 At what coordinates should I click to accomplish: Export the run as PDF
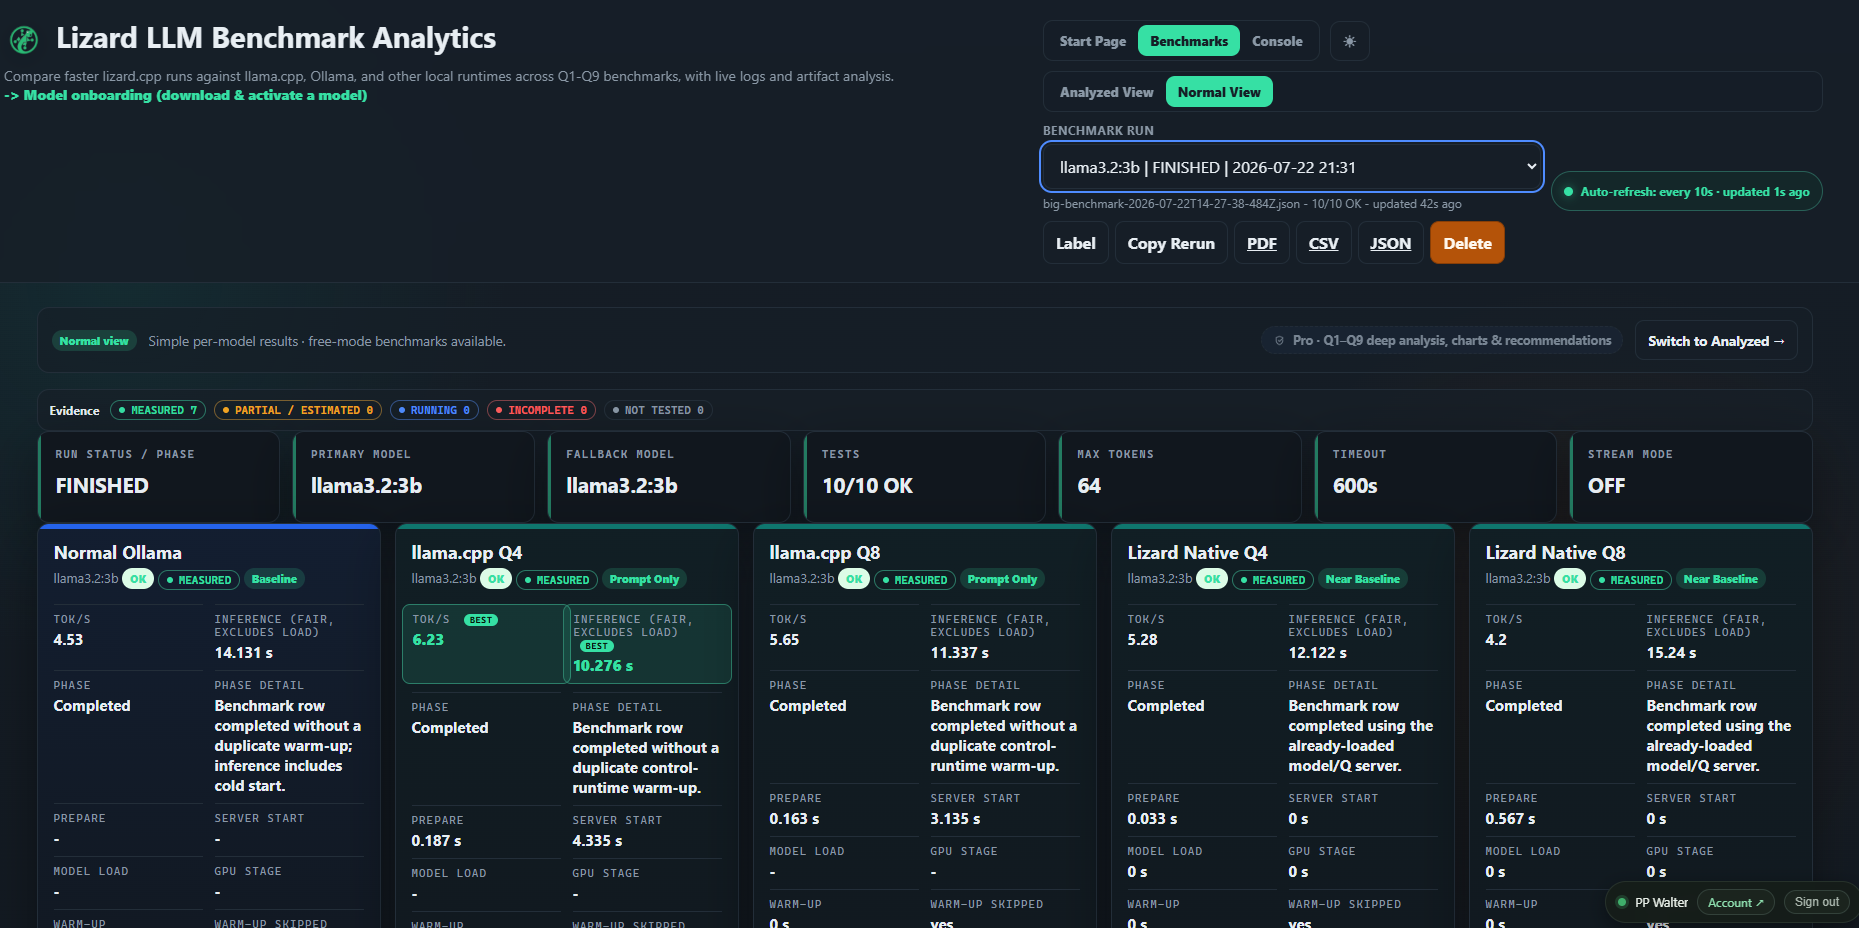[1262, 243]
